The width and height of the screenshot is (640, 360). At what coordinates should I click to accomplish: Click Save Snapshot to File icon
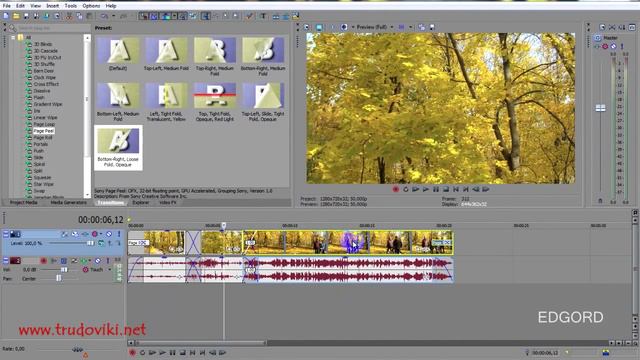pos(432,27)
